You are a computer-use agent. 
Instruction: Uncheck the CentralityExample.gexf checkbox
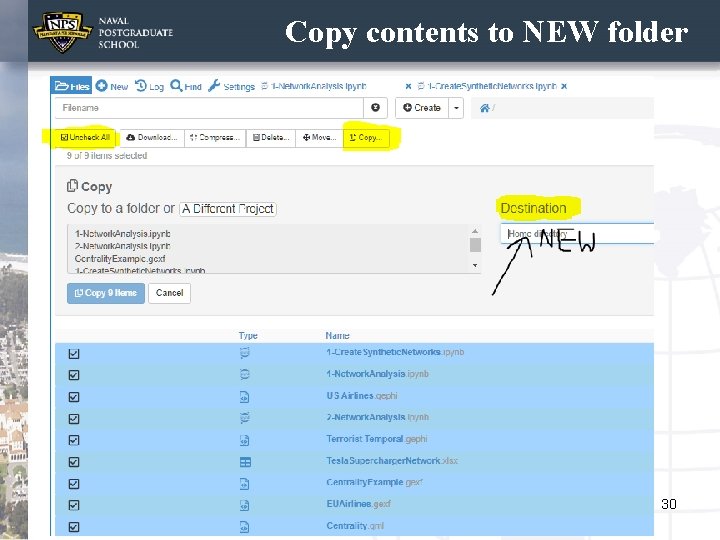[74, 484]
